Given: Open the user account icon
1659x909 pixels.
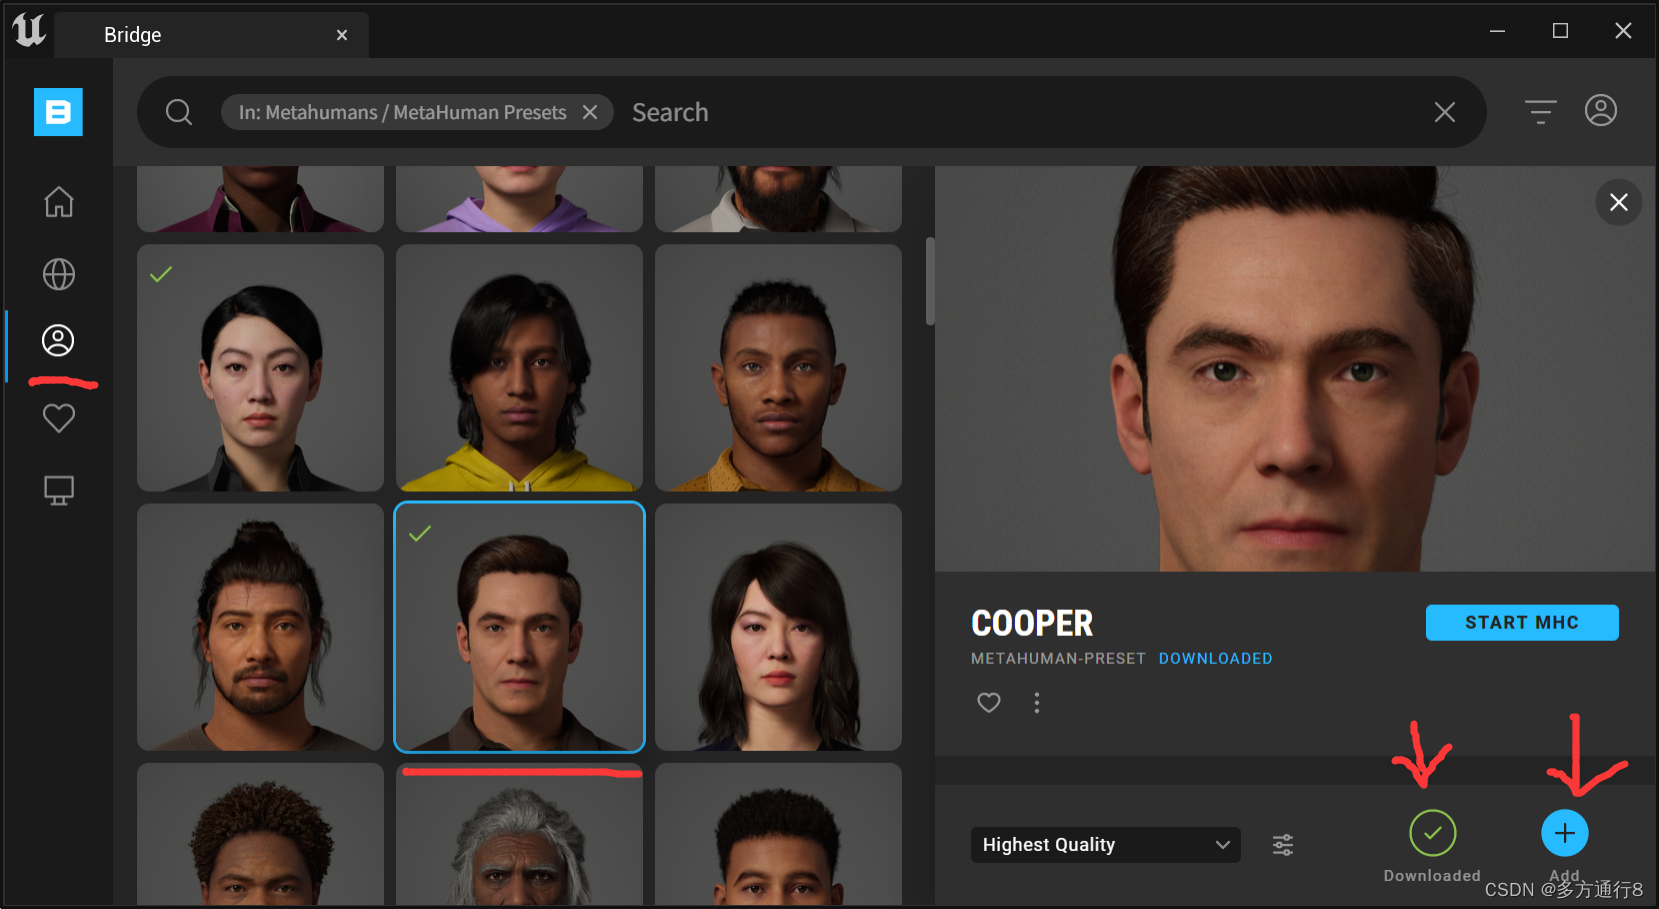Looking at the screenshot, I should coord(1601,110).
